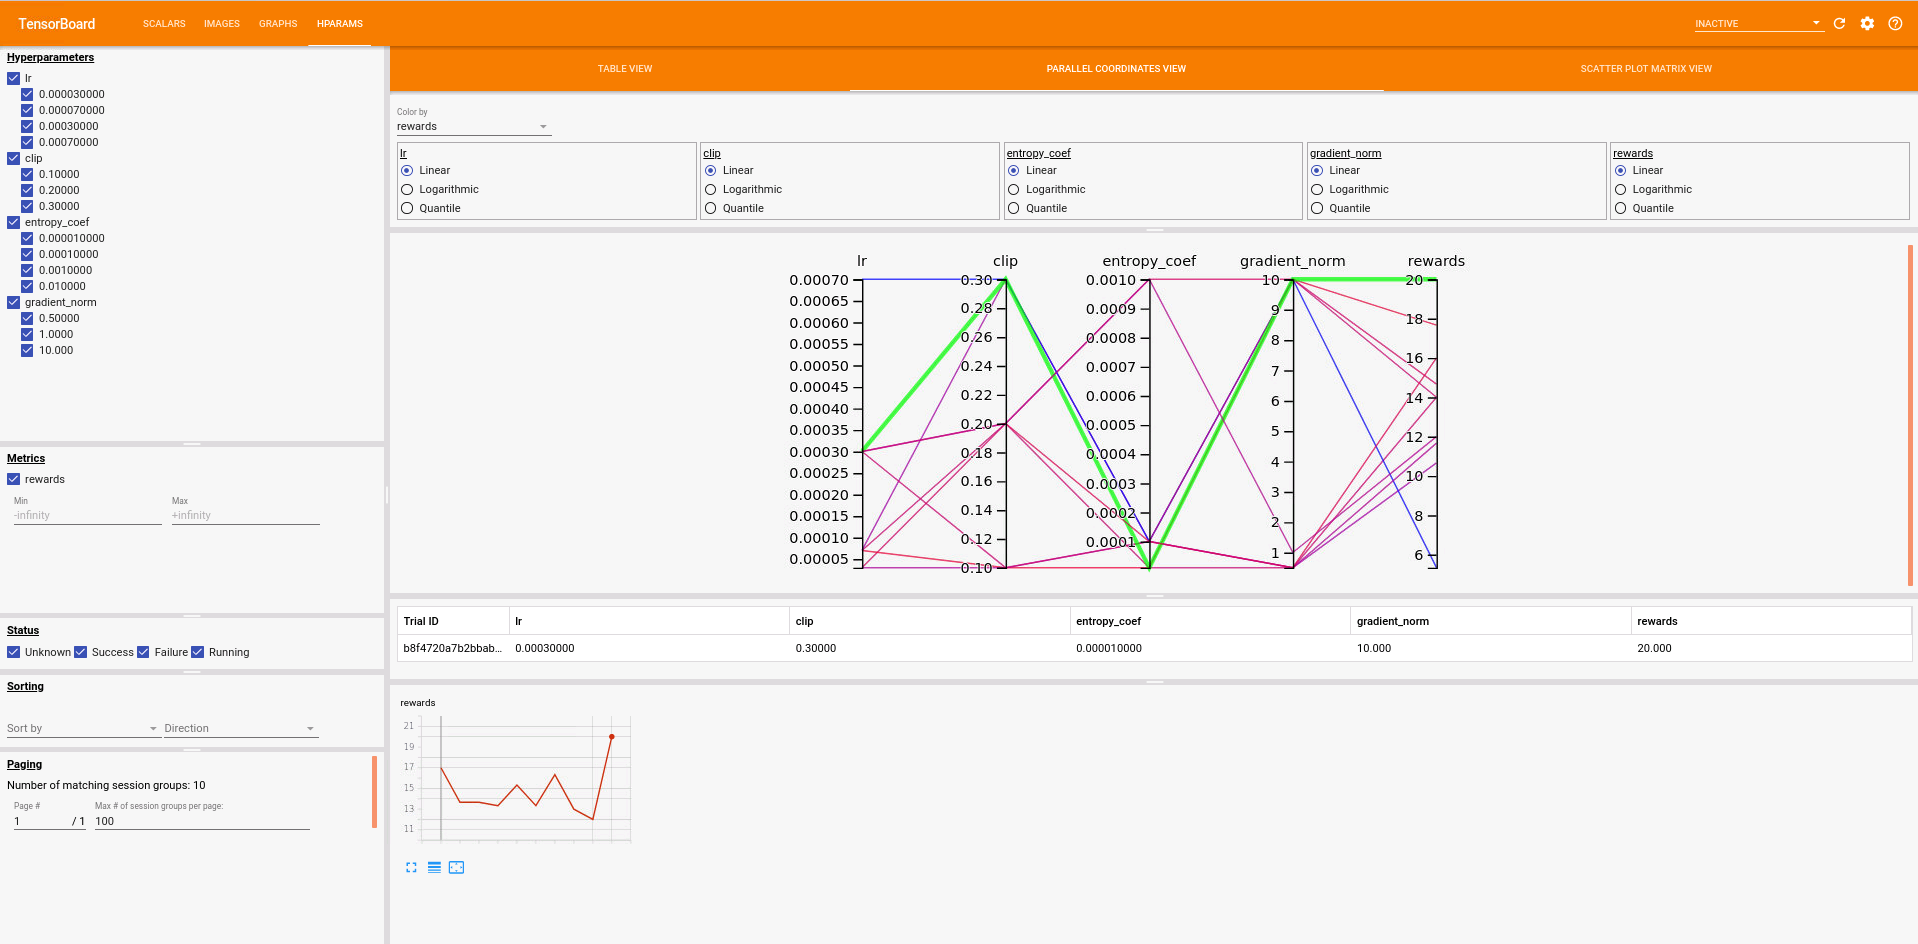Uncheck clip value 0.10000
Viewport: 1918px width, 944px height.
(x=27, y=174)
